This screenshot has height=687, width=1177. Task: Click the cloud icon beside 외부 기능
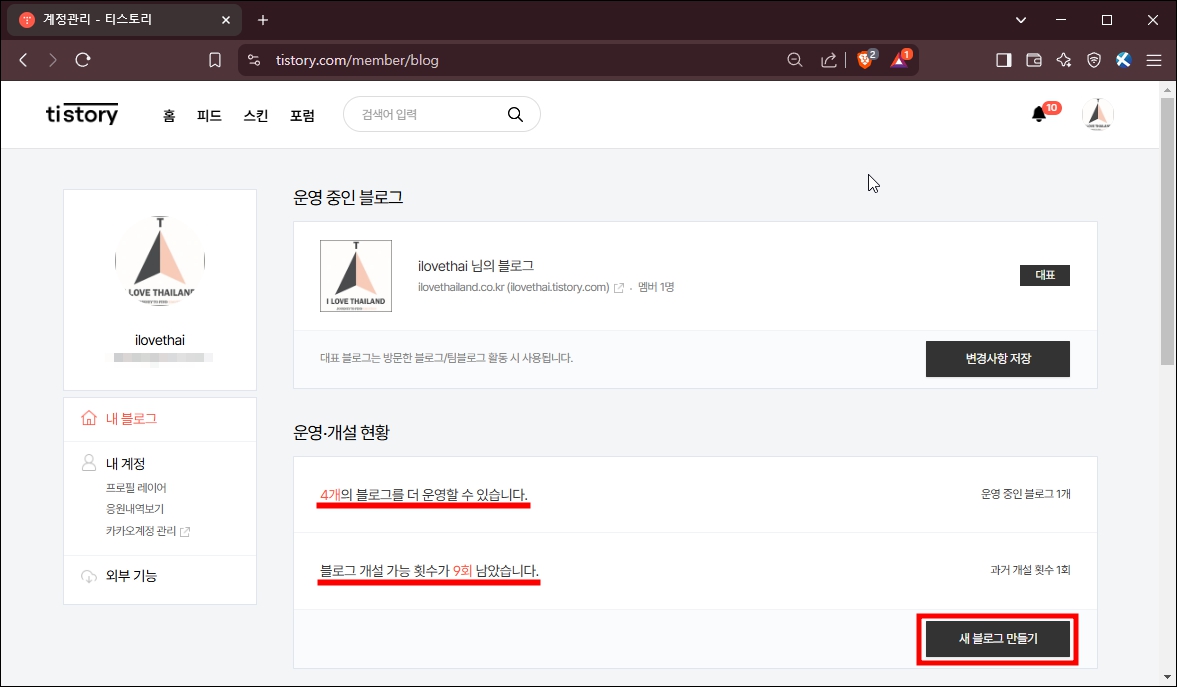point(88,575)
